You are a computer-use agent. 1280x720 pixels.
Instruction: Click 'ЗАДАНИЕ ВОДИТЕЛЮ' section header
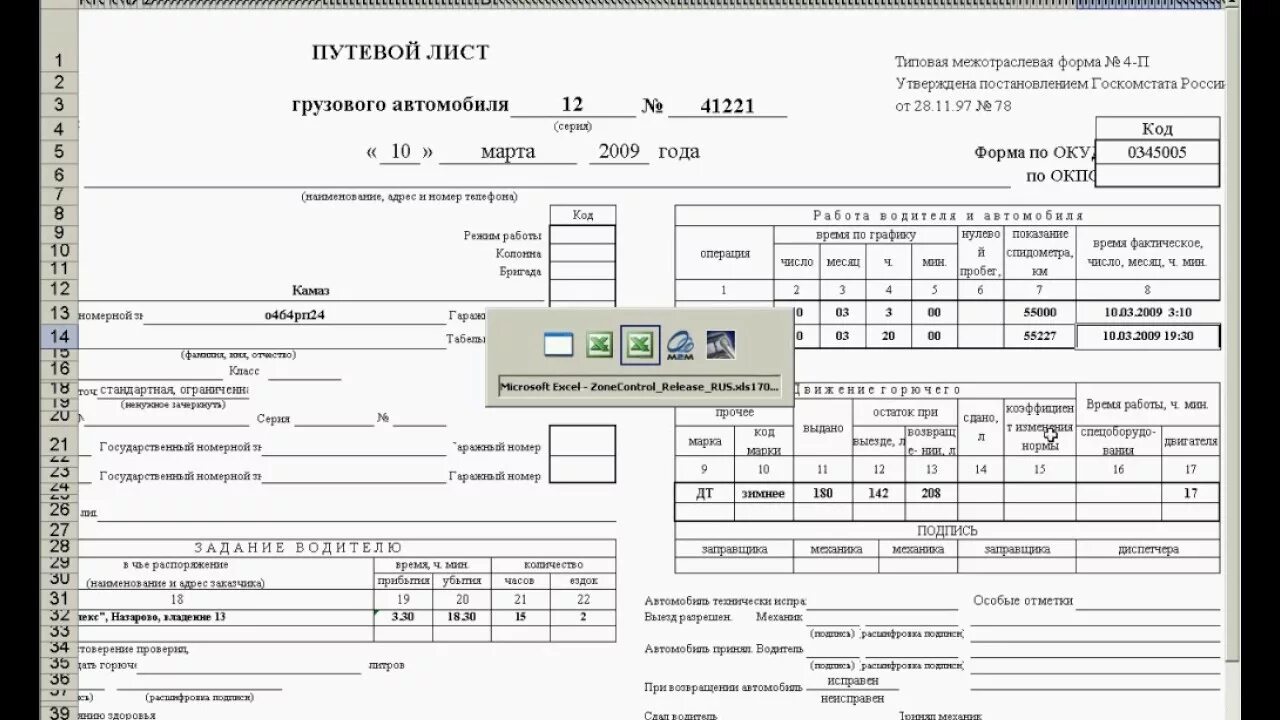pos(298,548)
